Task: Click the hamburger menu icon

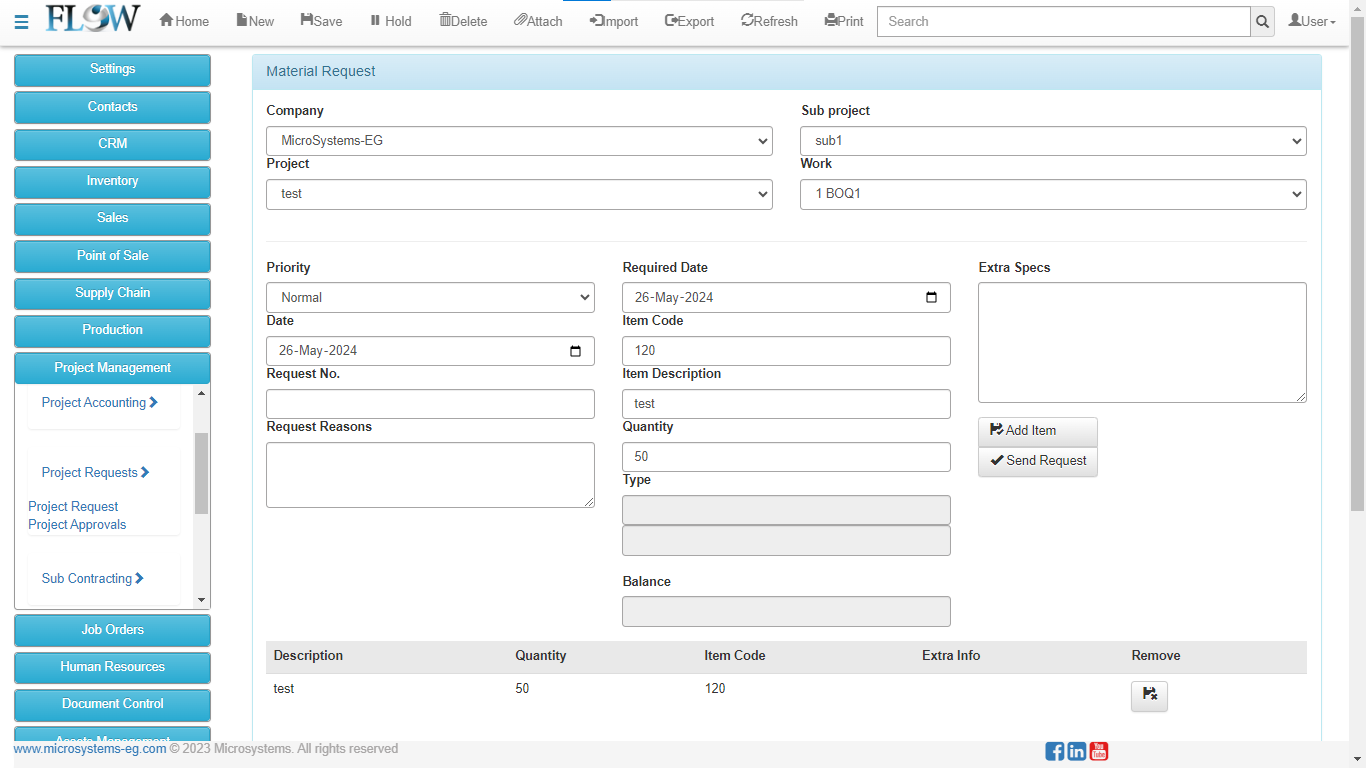Action: click(21, 22)
